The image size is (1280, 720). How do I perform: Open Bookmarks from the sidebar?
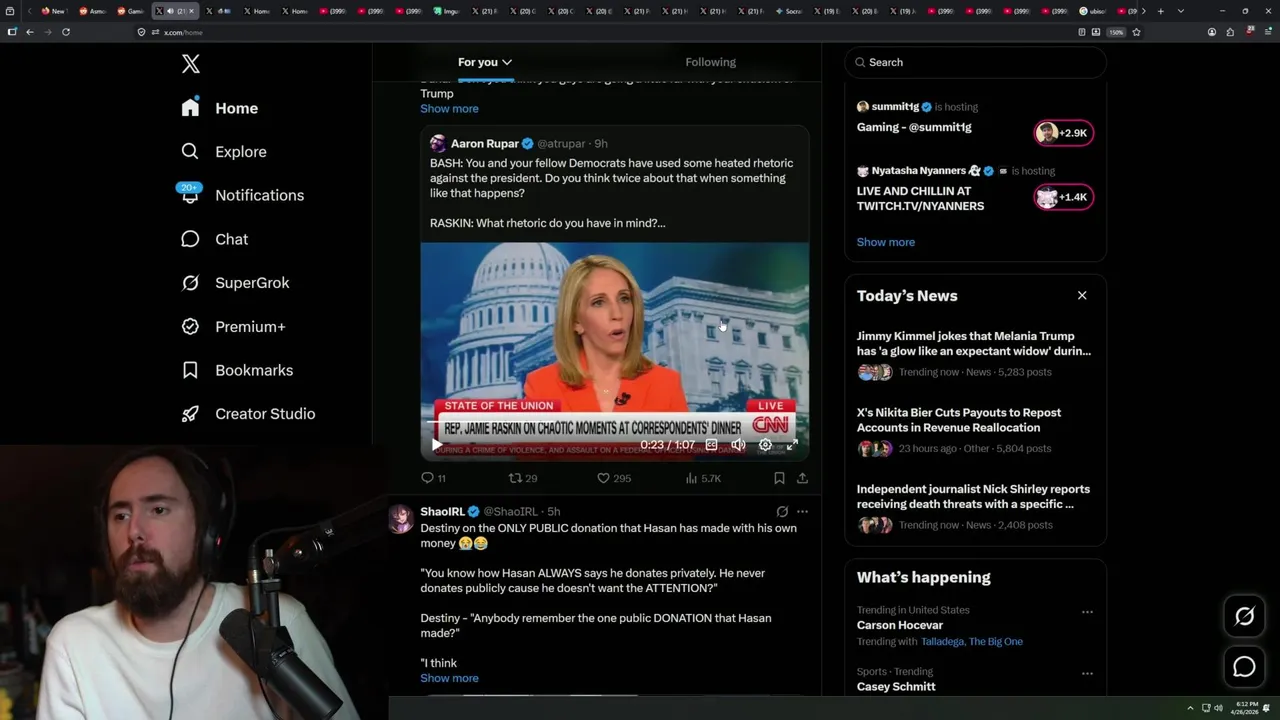point(237,370)
